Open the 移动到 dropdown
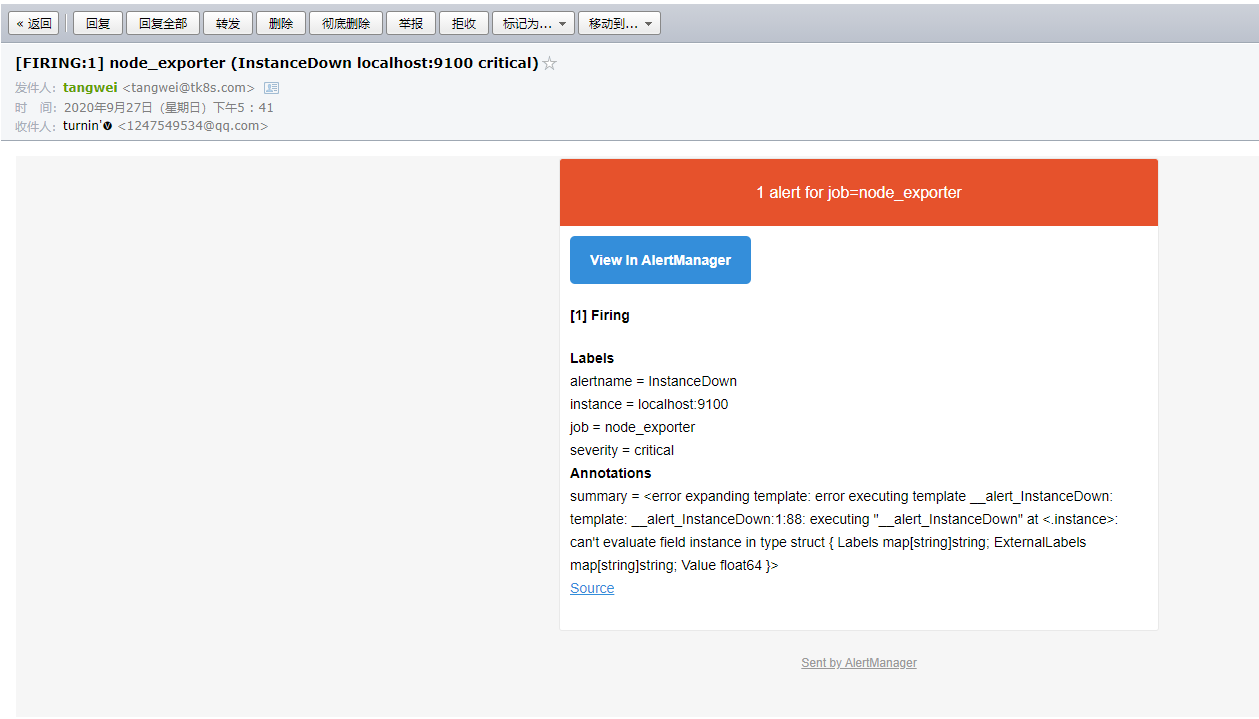This screenshot has height=719, width=1259. point(619,23)
